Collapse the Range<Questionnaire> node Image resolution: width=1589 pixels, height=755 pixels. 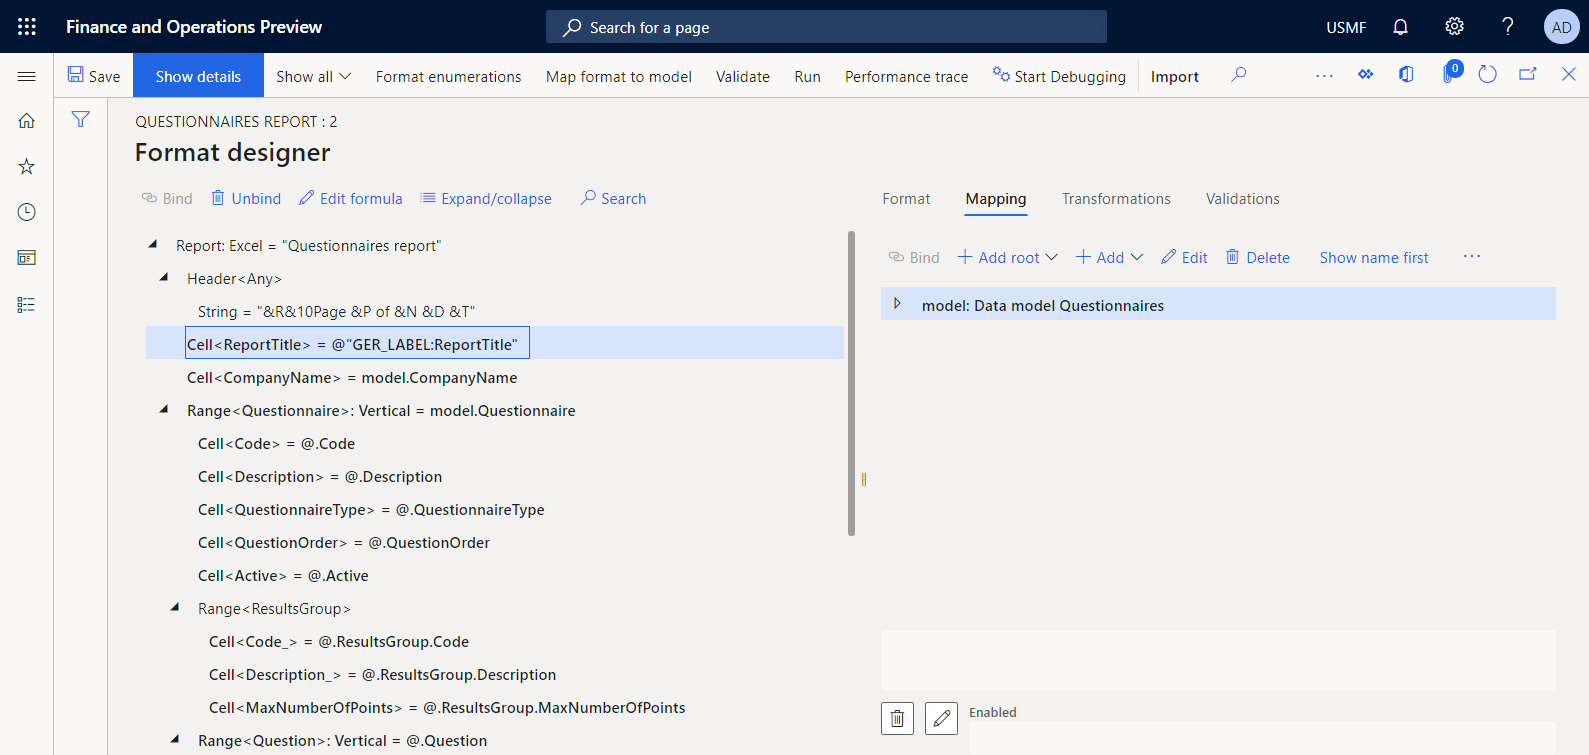(164, 409)
